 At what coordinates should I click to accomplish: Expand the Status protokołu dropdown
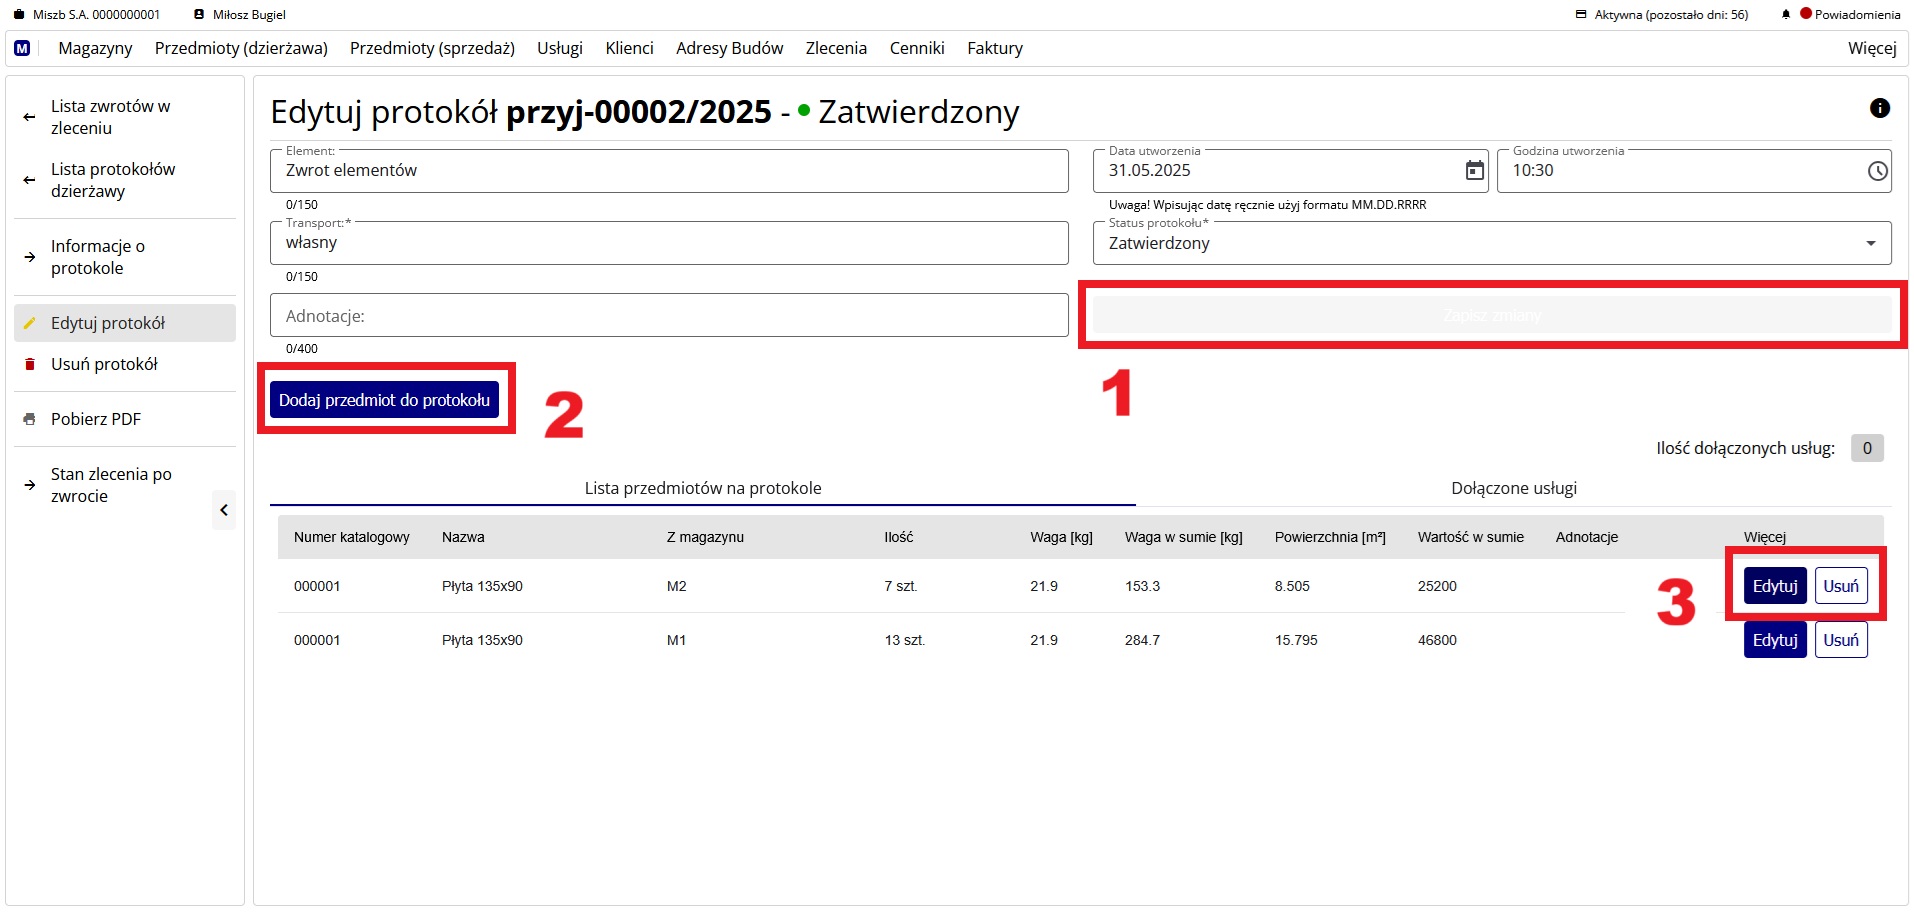tap(1870, 244)
